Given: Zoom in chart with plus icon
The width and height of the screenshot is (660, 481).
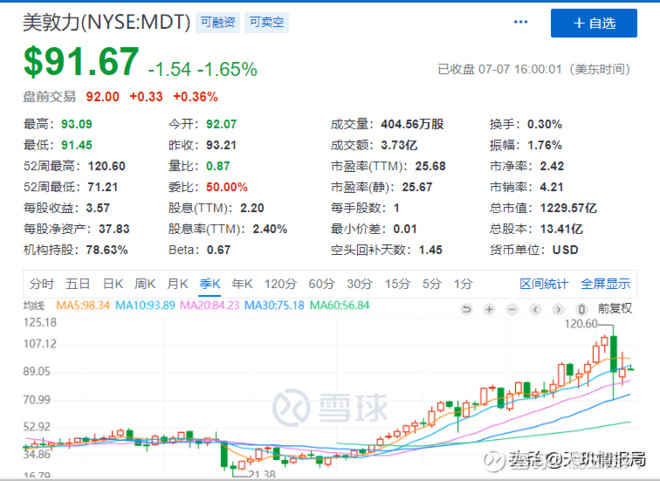Looking at the screenshot, I should (489, 310).
